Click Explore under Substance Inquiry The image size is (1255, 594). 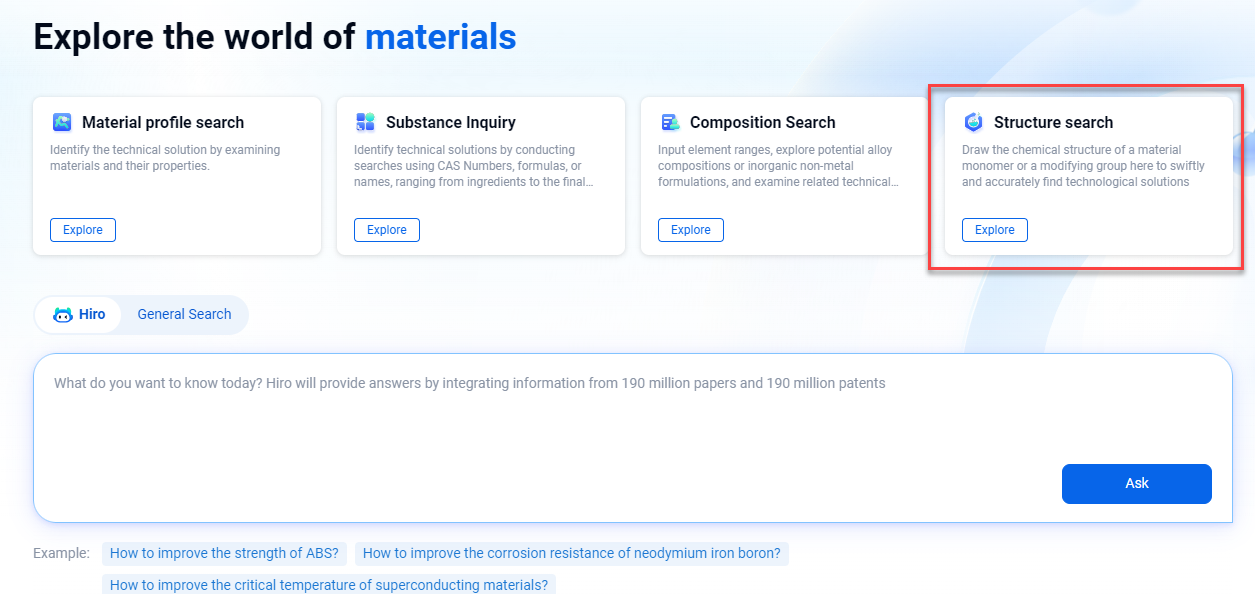pyautogui.click(x=386, y=229)
